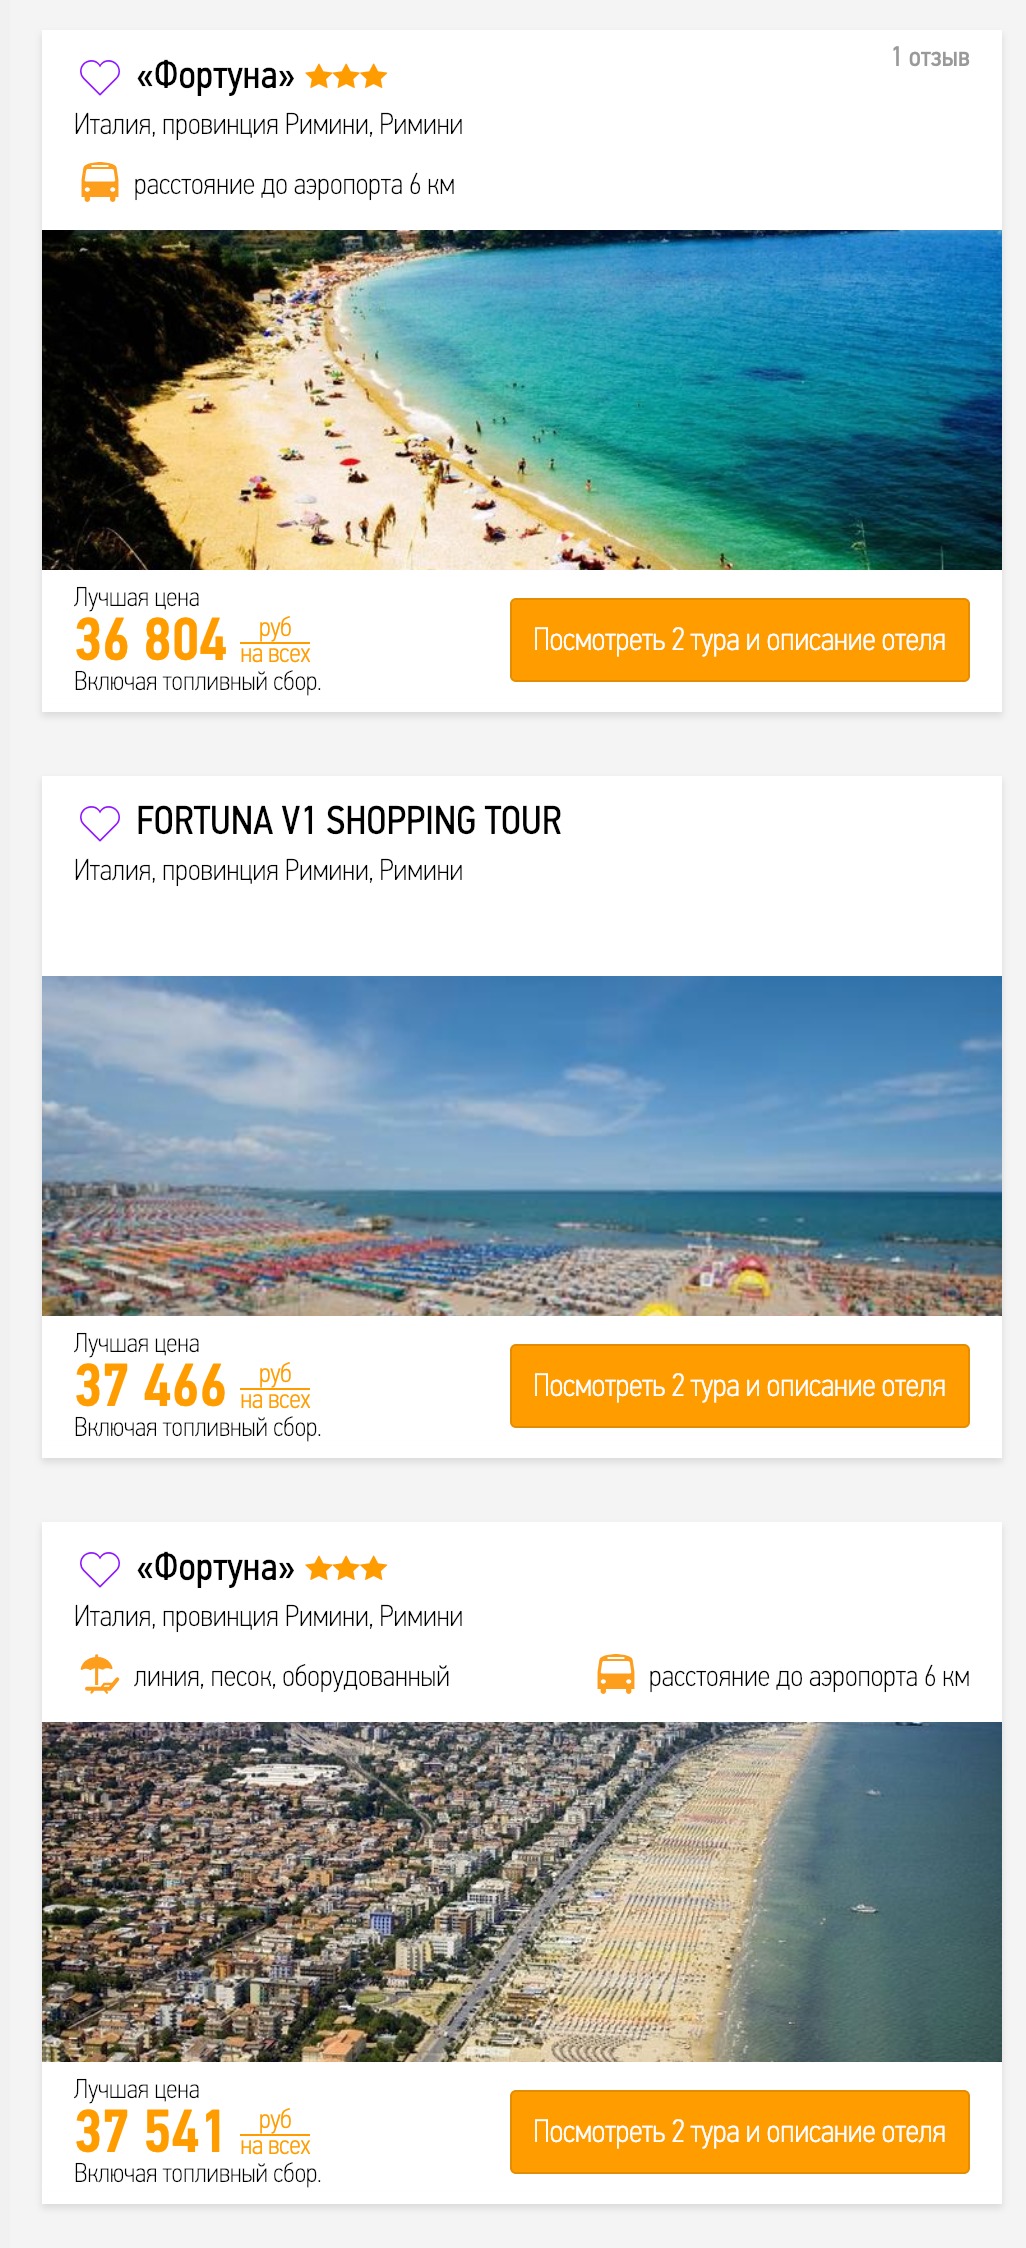The image size is (1026, 2248).
Task: Click beach umbrella icon on the third card
Action: pos(99,1675)
